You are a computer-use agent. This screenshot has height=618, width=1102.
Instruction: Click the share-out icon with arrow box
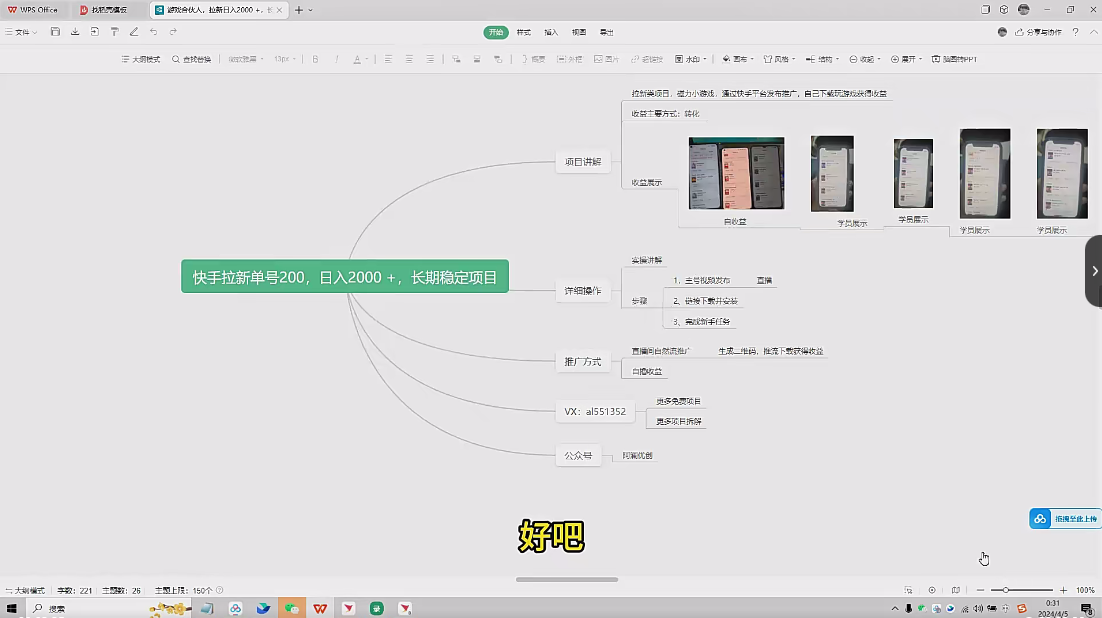point(95,32)
